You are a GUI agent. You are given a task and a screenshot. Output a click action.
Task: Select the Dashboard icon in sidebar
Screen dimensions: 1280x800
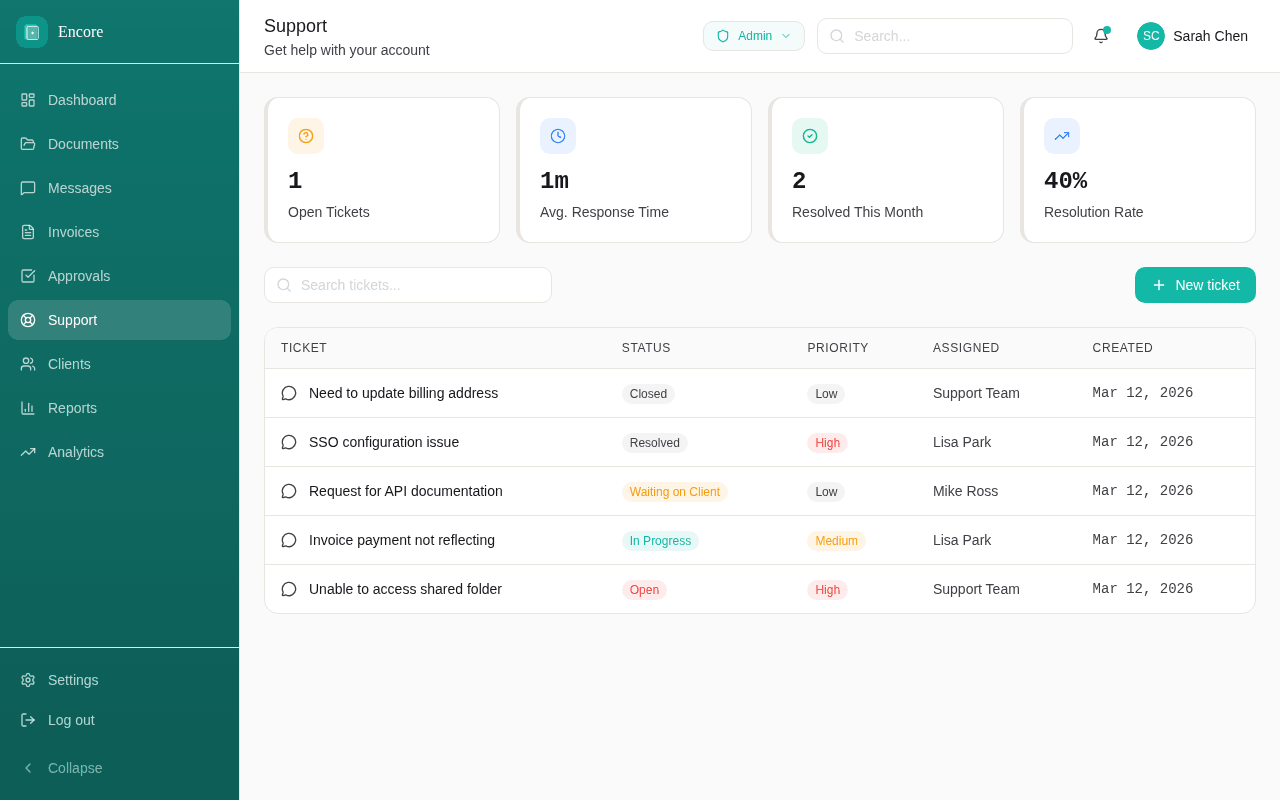(28, 100)
